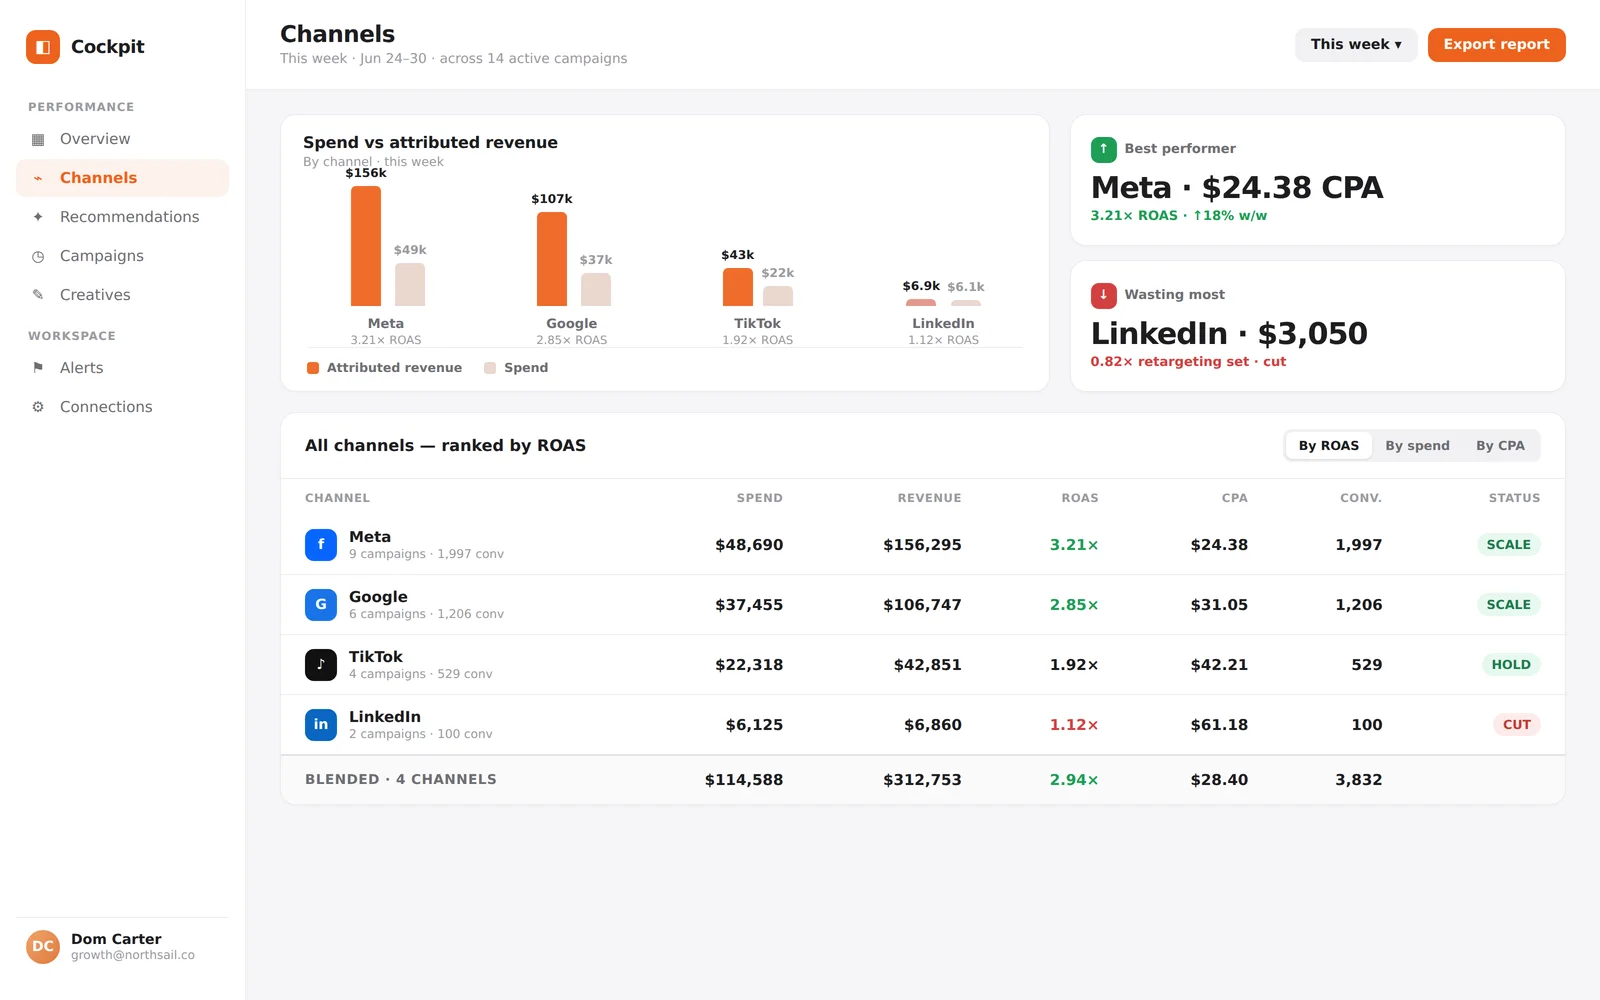Navigate to Creatives

point(122,295)
